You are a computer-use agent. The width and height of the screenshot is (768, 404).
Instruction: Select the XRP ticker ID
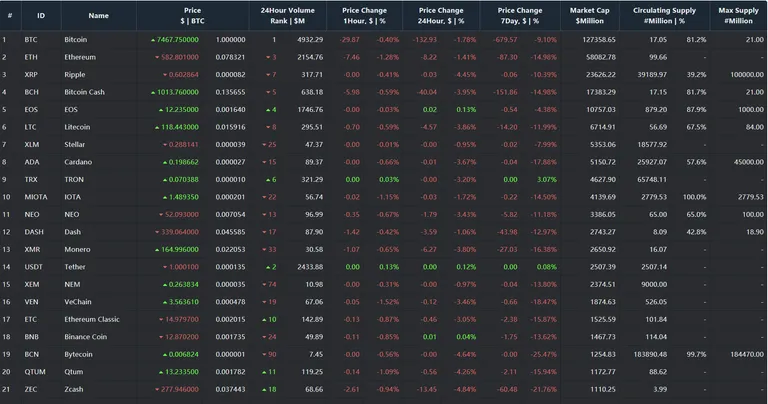click(31, 74)
